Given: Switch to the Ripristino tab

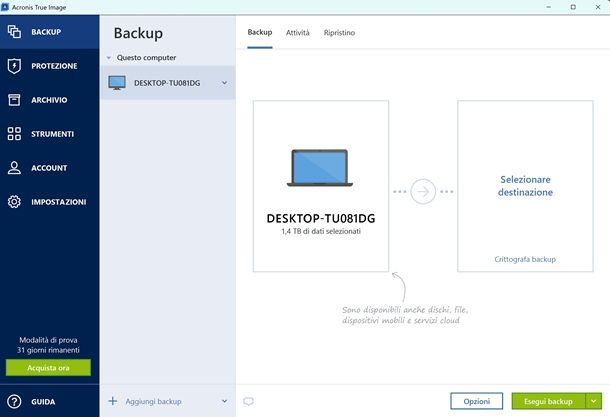Looking at the screenshot, I should click(x=339, y=33).
